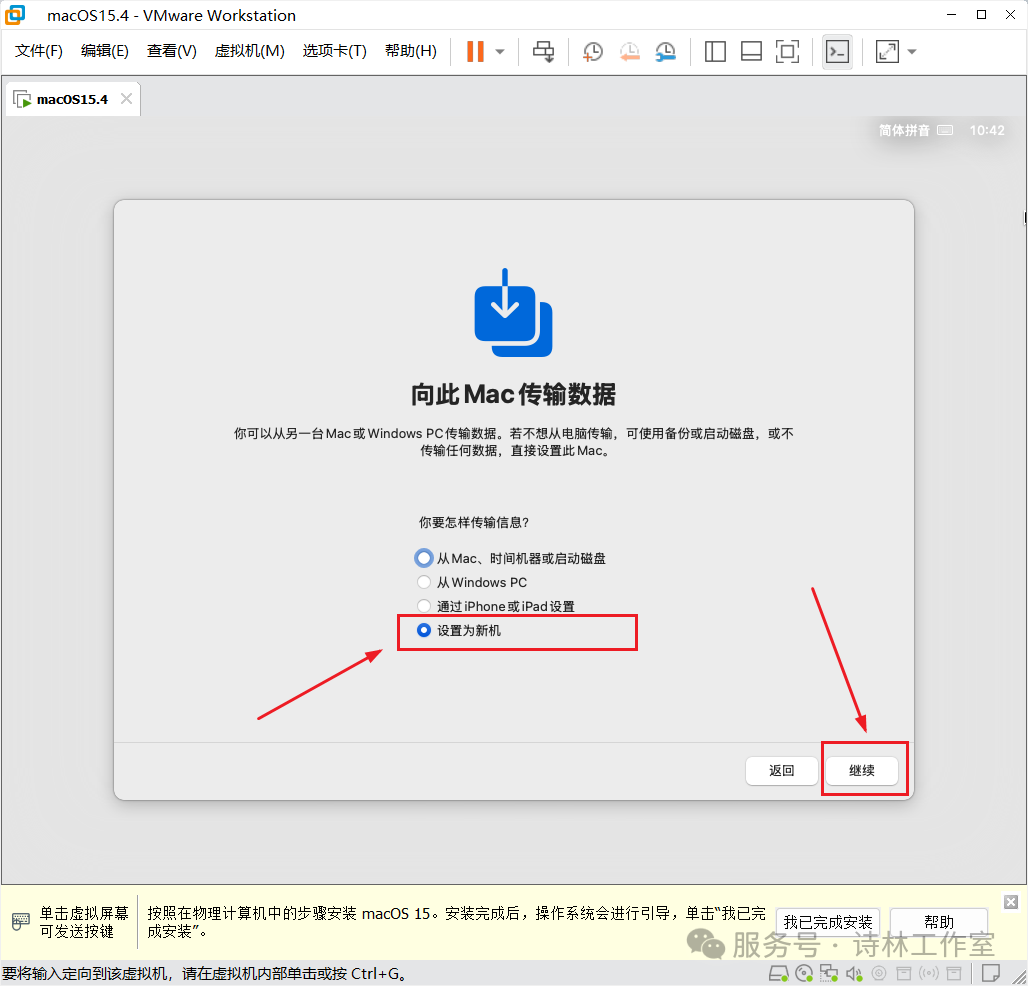1028x986 pixels.
Task: Click the yellow bar's 帮助 button
Action: tap(938, 922)
